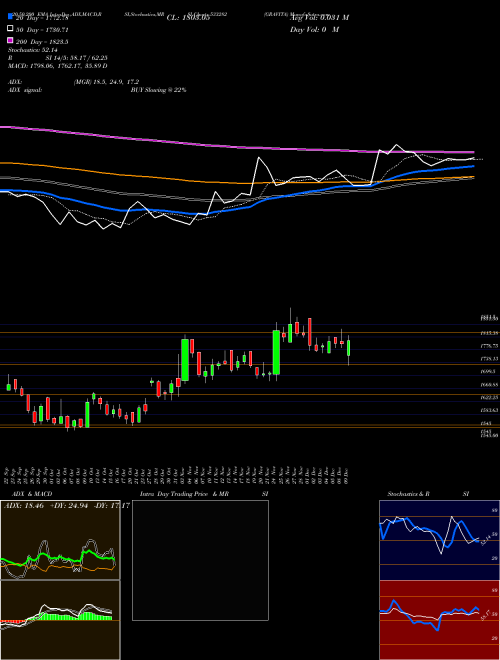The height and width of the screenshot is (660, 500).
Task: Click the 'ADX & MACD' panel title
Action: tap(32, 494)
